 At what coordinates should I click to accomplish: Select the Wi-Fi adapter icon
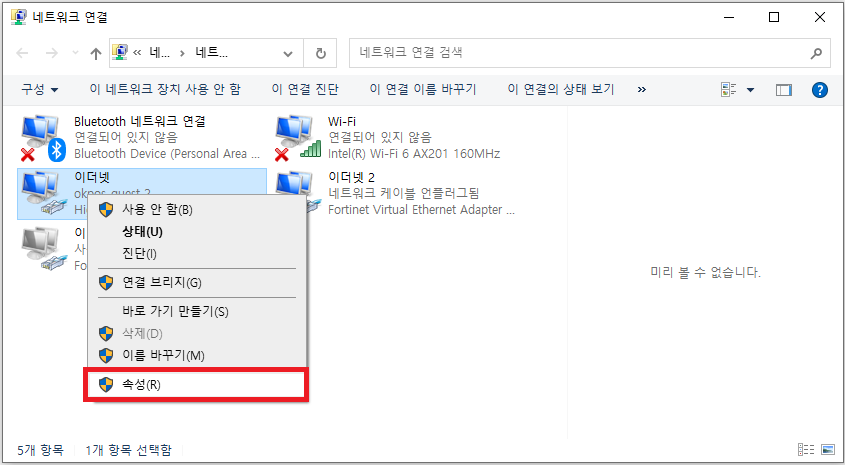(297, 138)
